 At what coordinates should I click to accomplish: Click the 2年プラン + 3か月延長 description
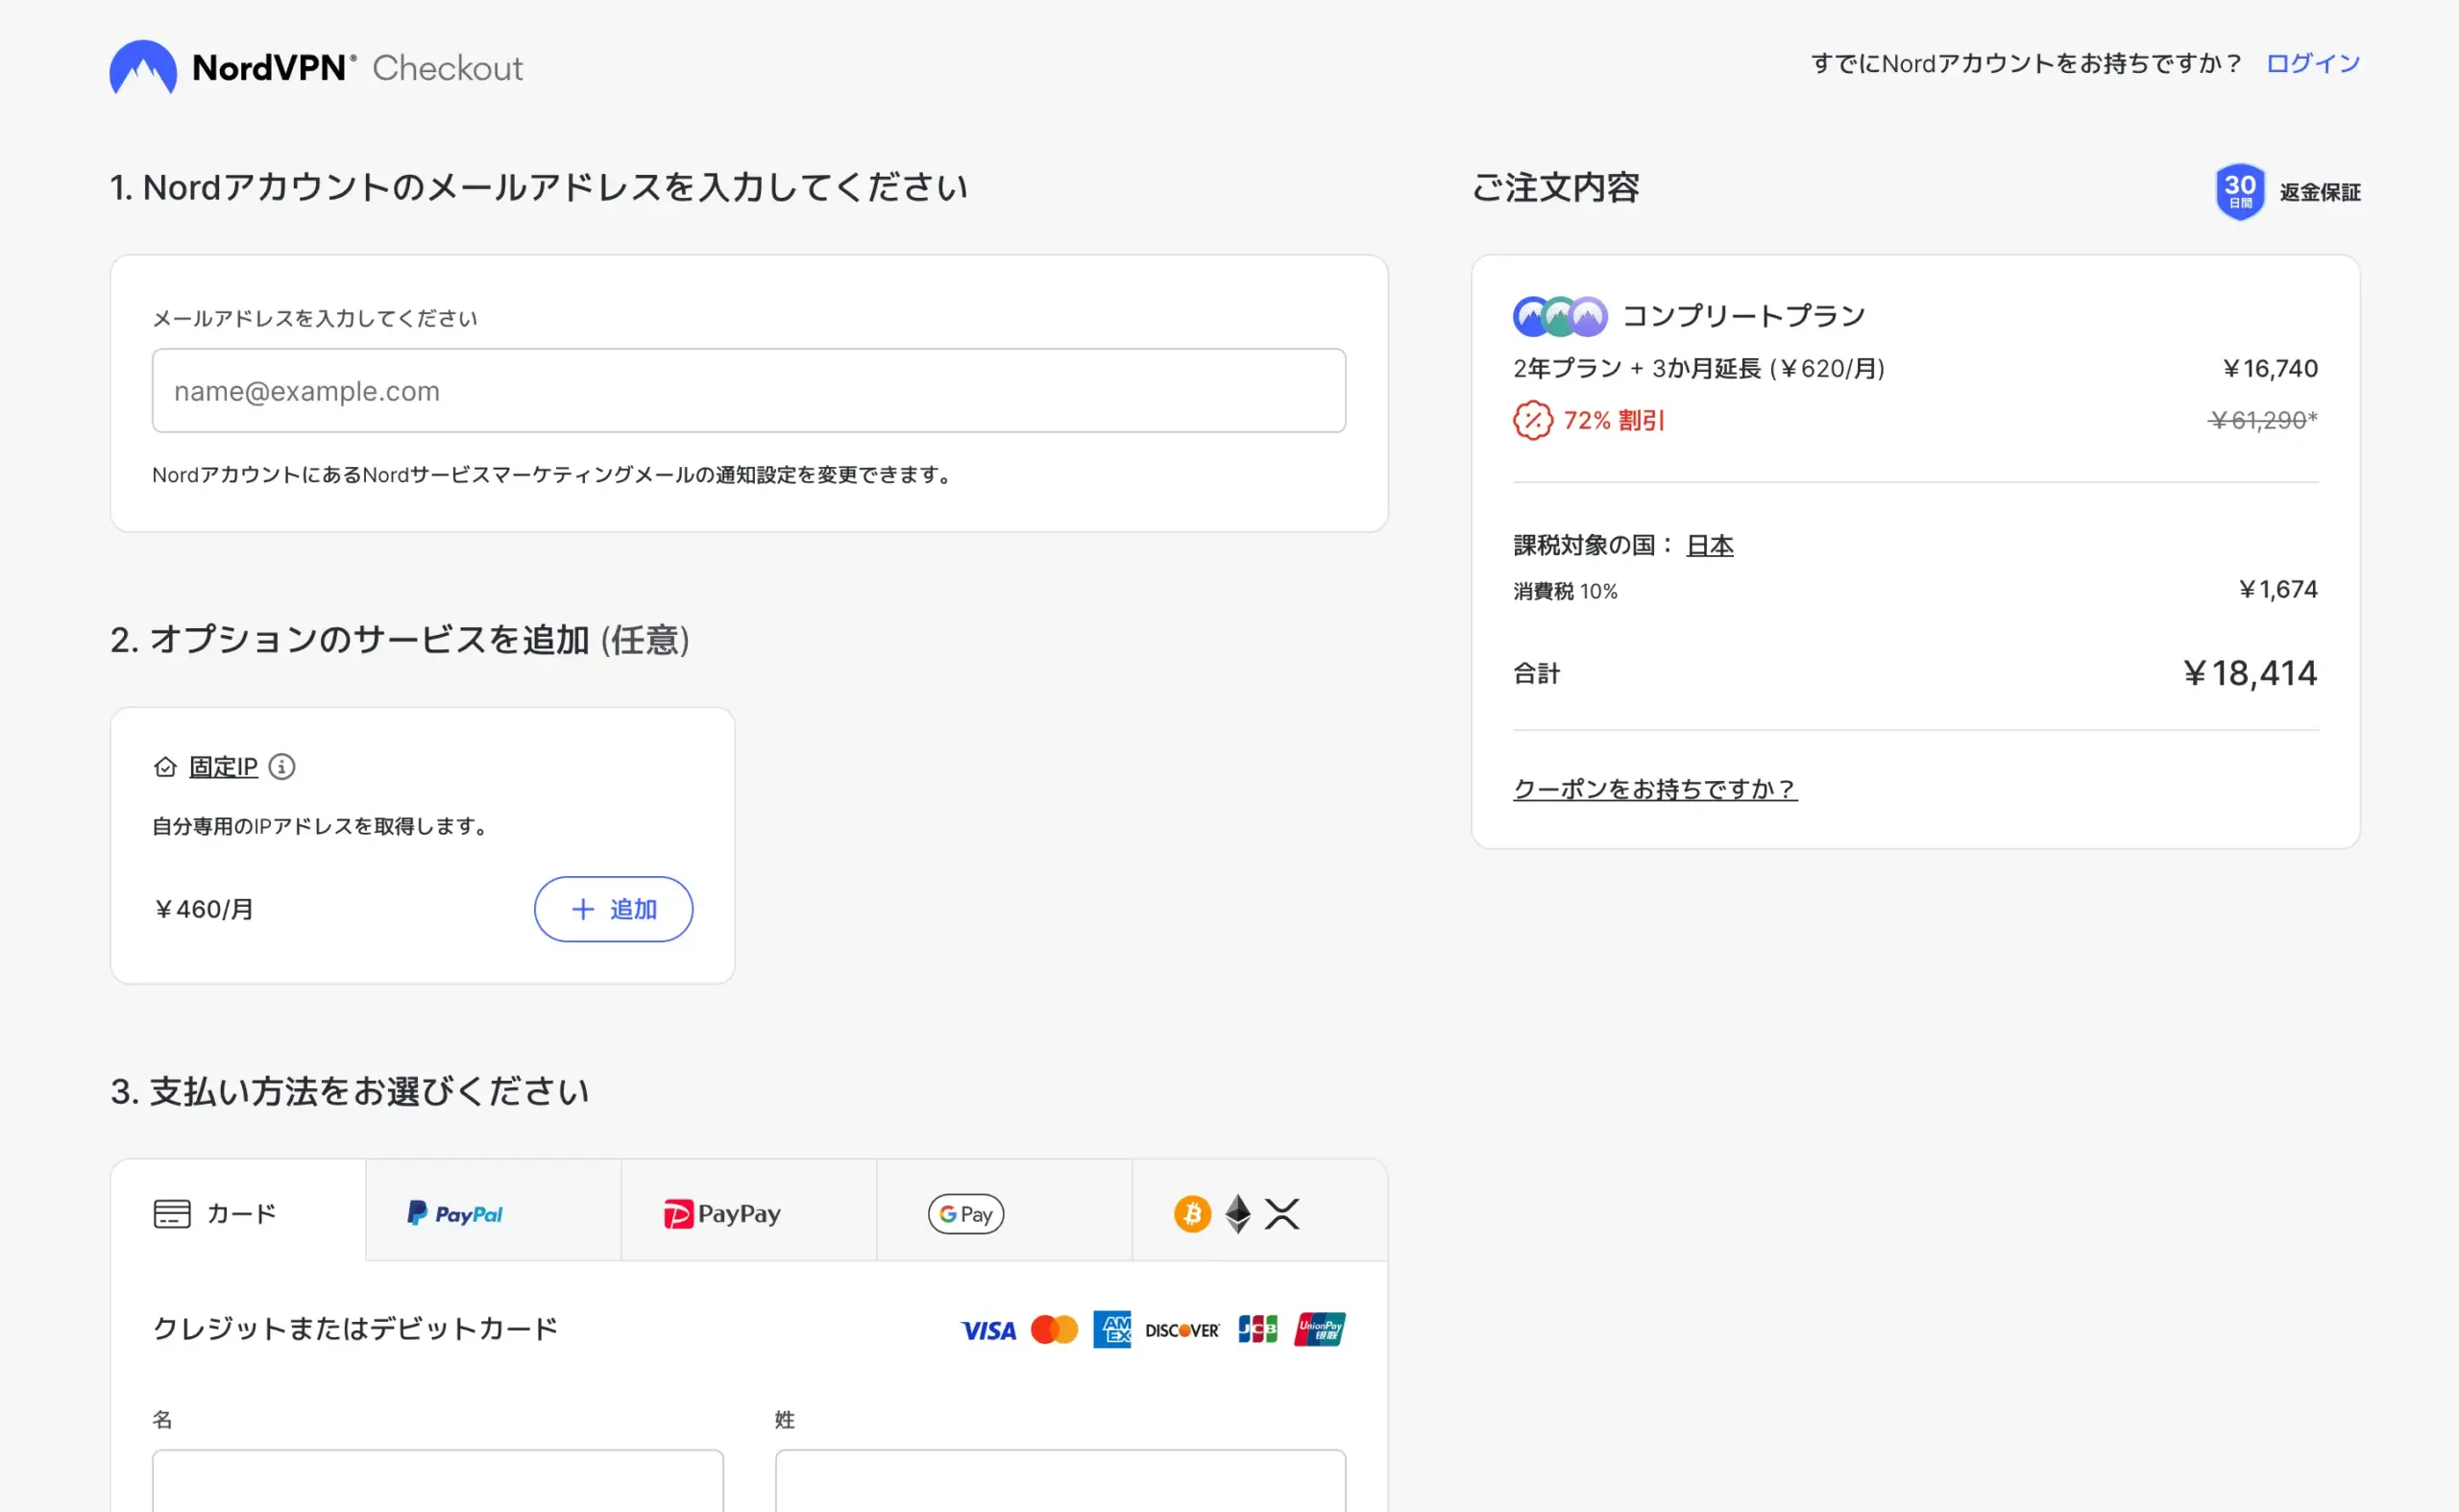(x=1698, y=368)
